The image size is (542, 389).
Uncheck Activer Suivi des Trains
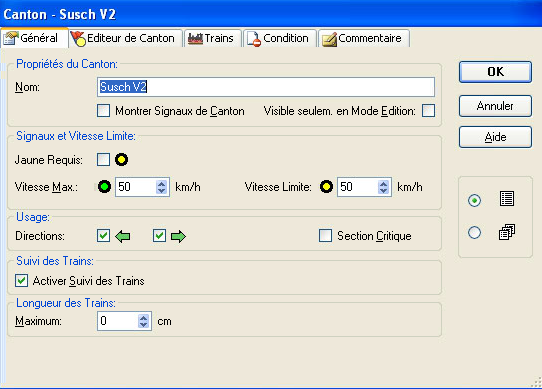click(21, 280)
